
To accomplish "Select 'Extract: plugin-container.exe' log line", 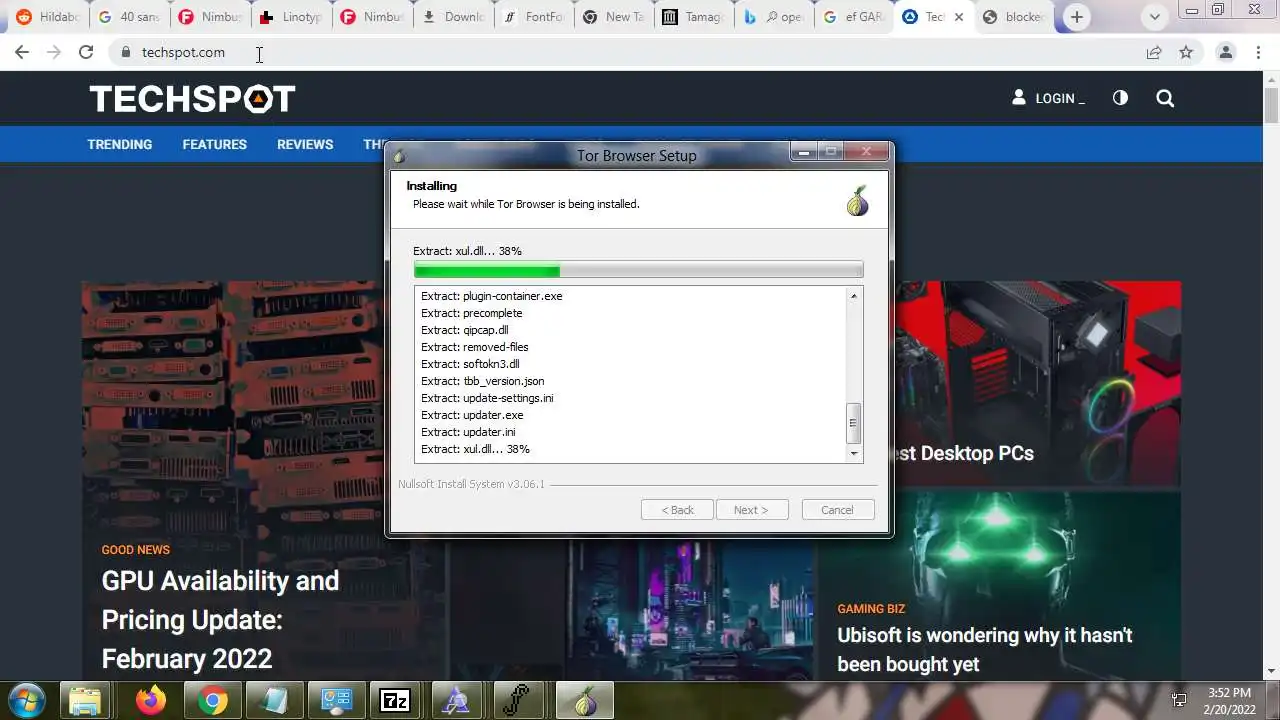I will pos(491,296).
